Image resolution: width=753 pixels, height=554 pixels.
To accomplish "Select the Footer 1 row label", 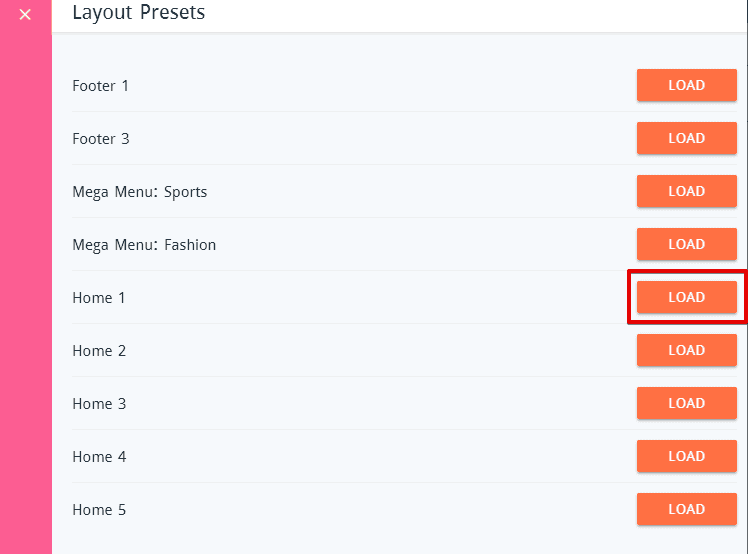I will 100,86.
